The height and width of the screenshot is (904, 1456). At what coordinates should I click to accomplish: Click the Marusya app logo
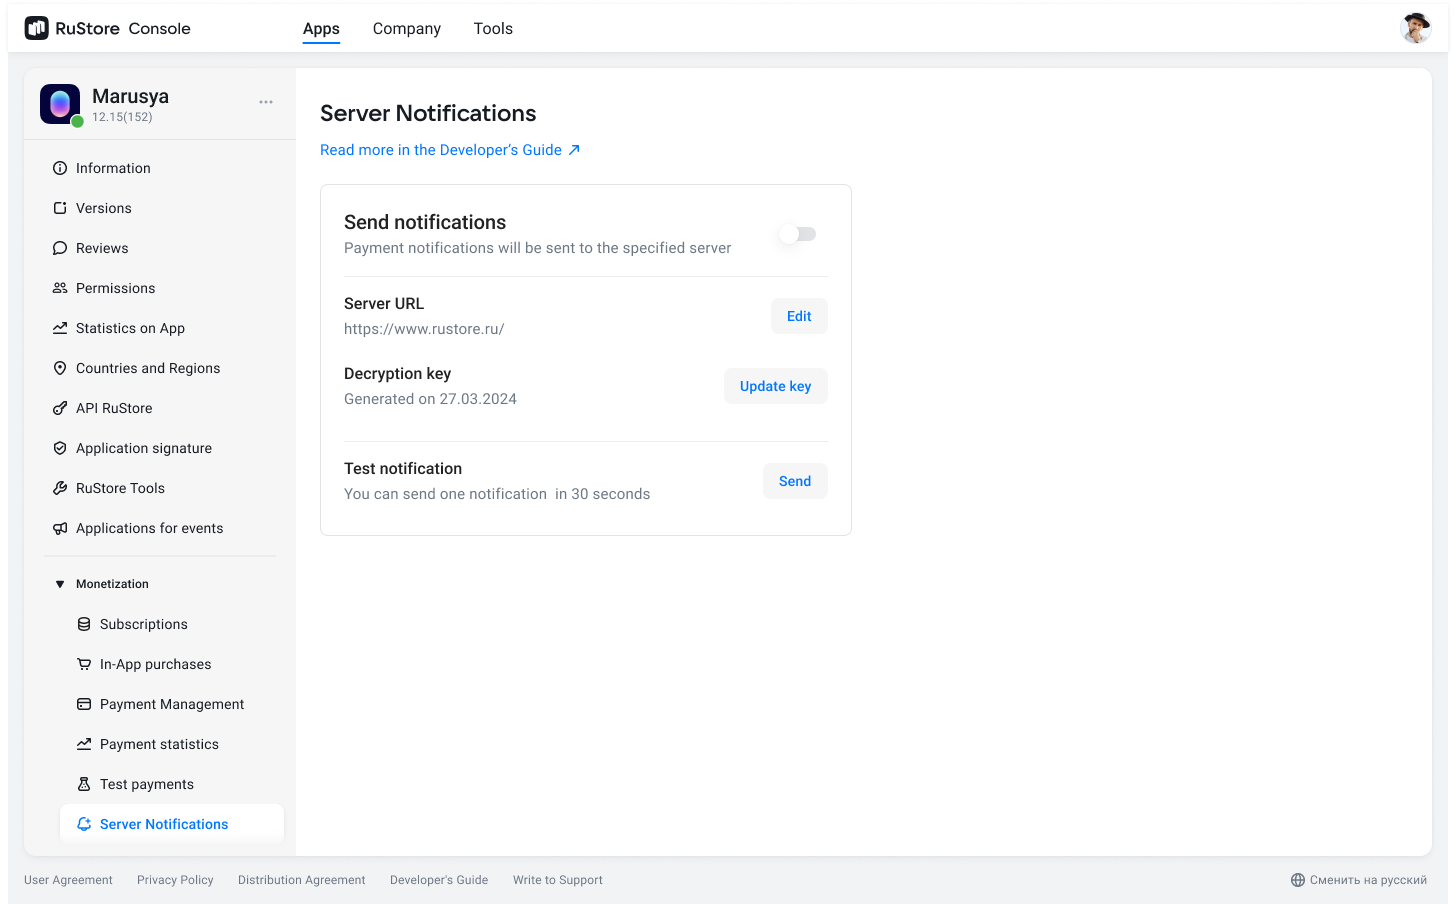(x=60, y=104)
